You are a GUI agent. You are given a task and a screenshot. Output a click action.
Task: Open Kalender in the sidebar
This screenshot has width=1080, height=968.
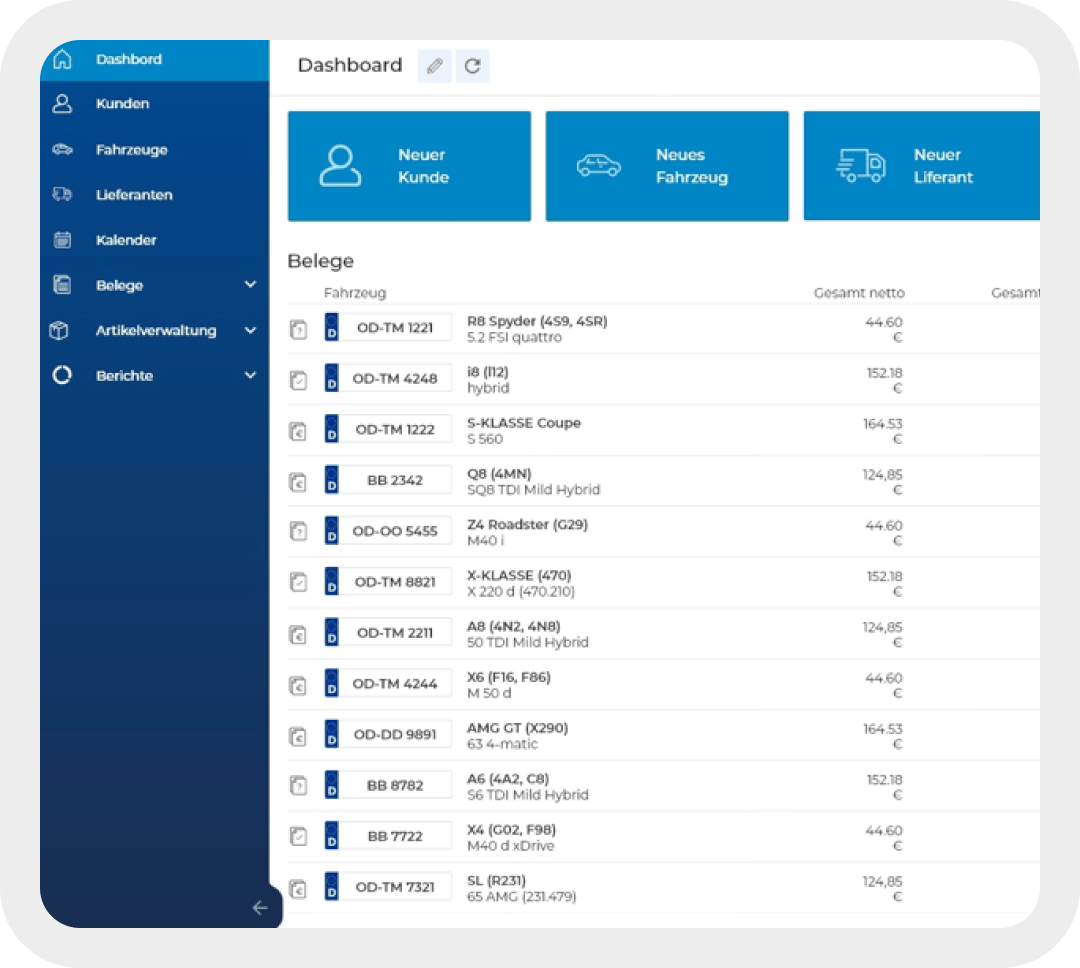coord(154,240)
